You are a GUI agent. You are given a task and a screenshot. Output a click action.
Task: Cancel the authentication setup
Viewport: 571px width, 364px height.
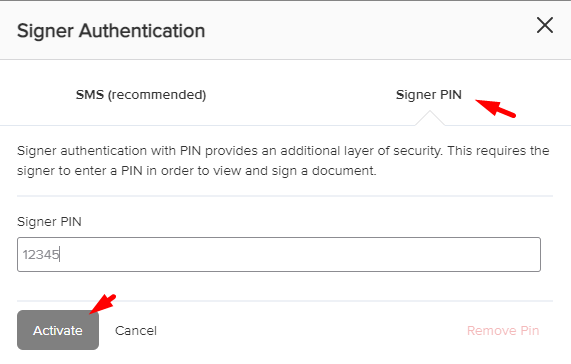[x=136, y=331]
